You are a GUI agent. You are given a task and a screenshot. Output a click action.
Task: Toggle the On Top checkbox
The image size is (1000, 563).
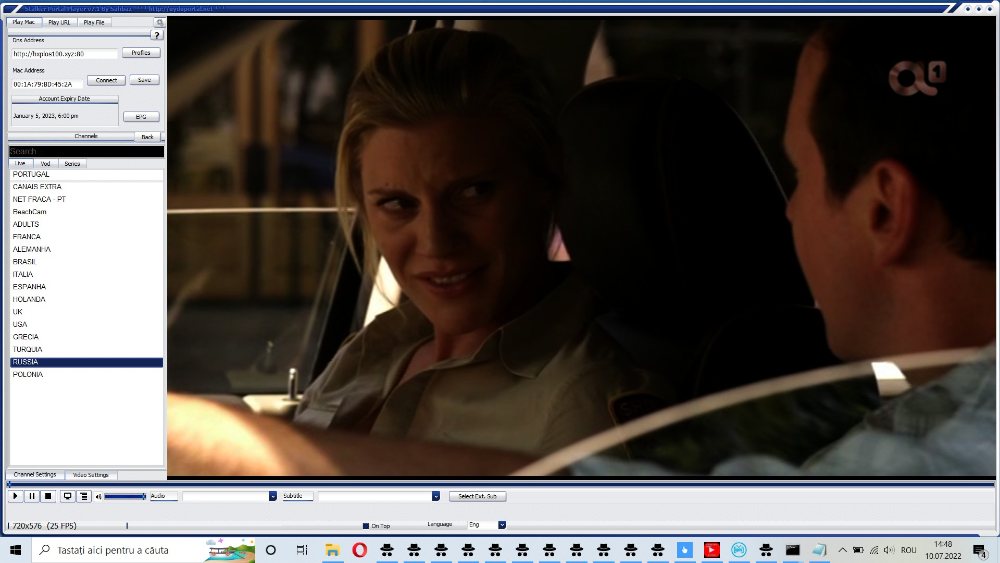pos(366,526)
